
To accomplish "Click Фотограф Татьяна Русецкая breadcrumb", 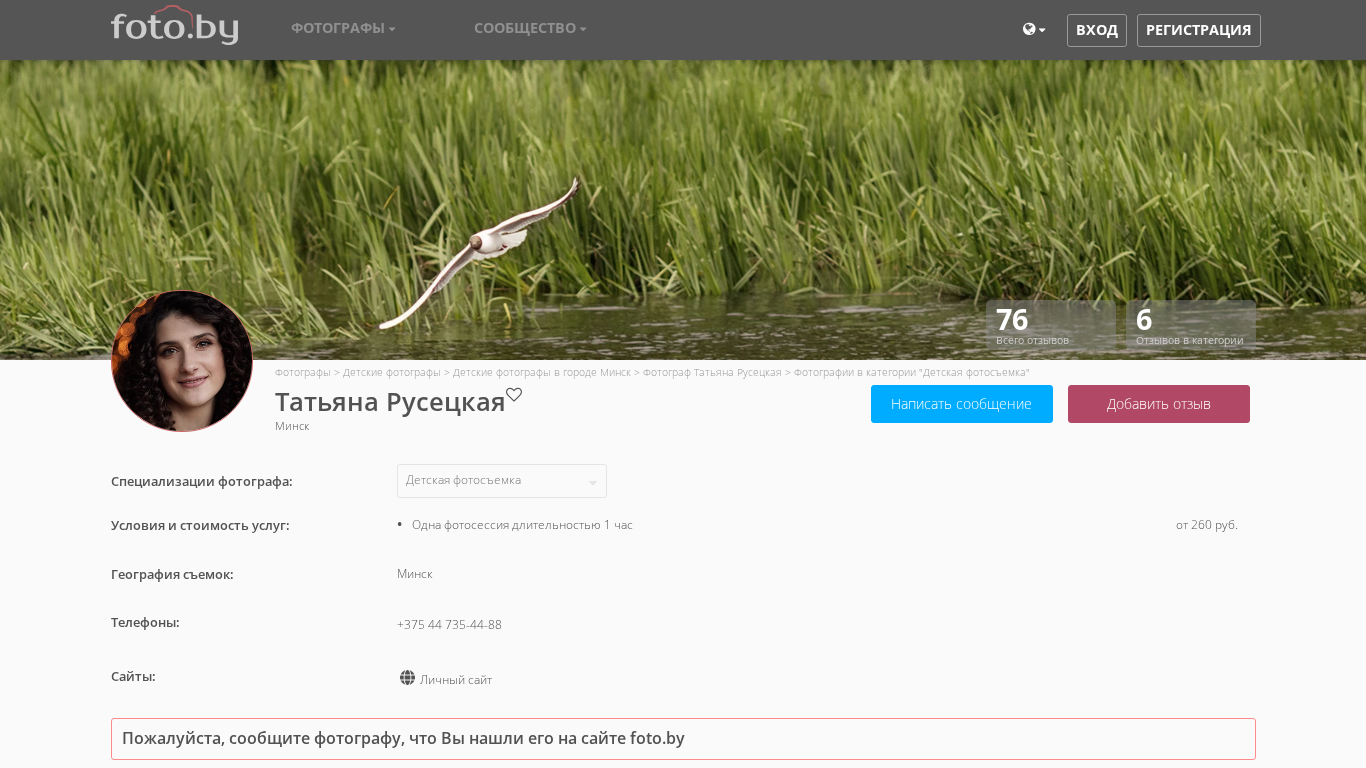I will point(712,372).
